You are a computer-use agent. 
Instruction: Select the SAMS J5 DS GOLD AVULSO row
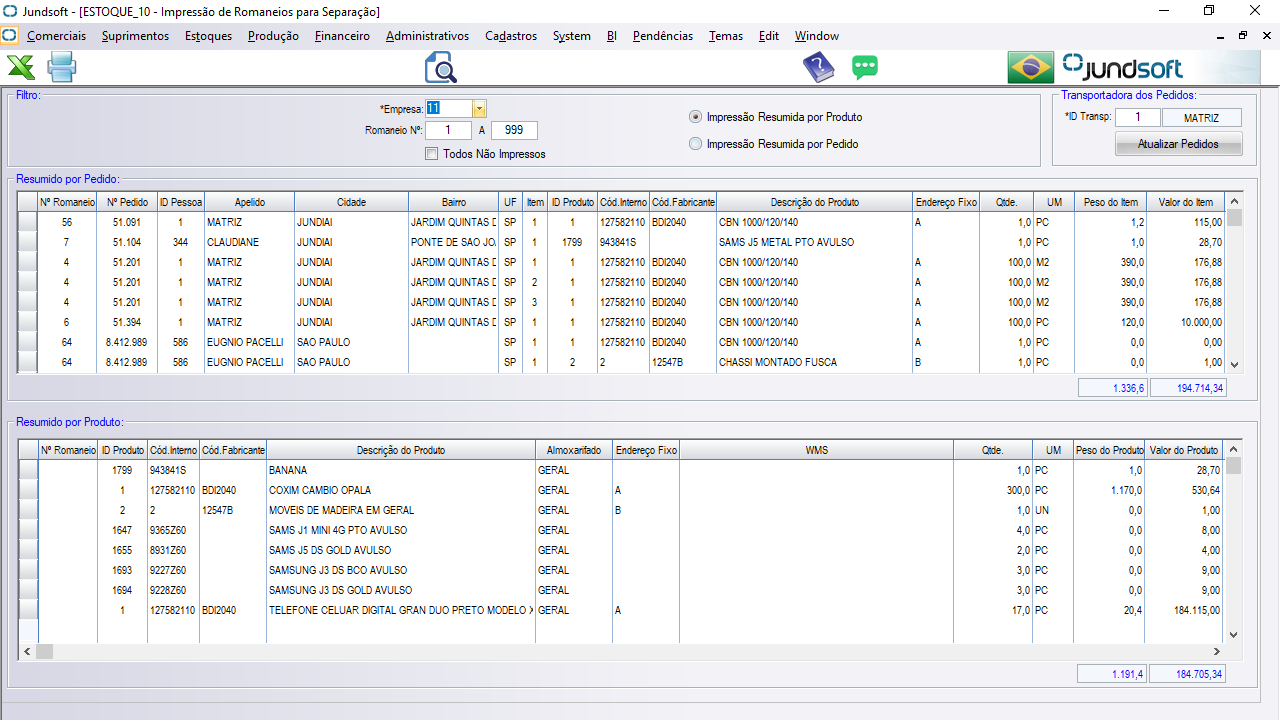point(623,550)
